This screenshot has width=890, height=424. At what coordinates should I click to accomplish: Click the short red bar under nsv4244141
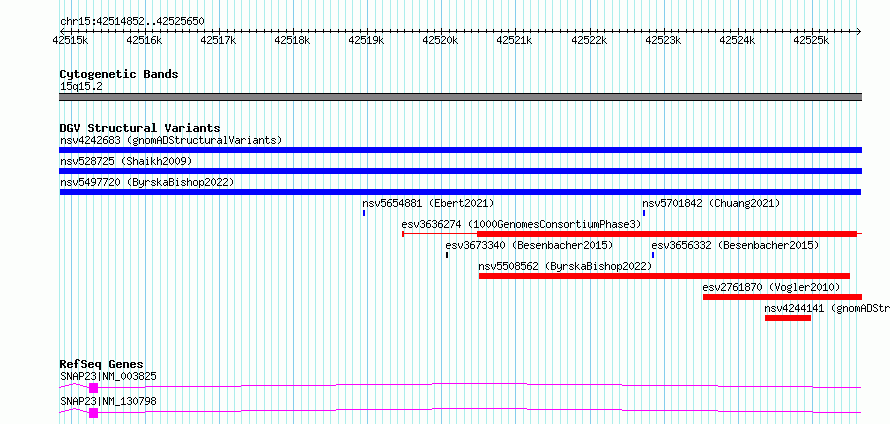point(788,318)
